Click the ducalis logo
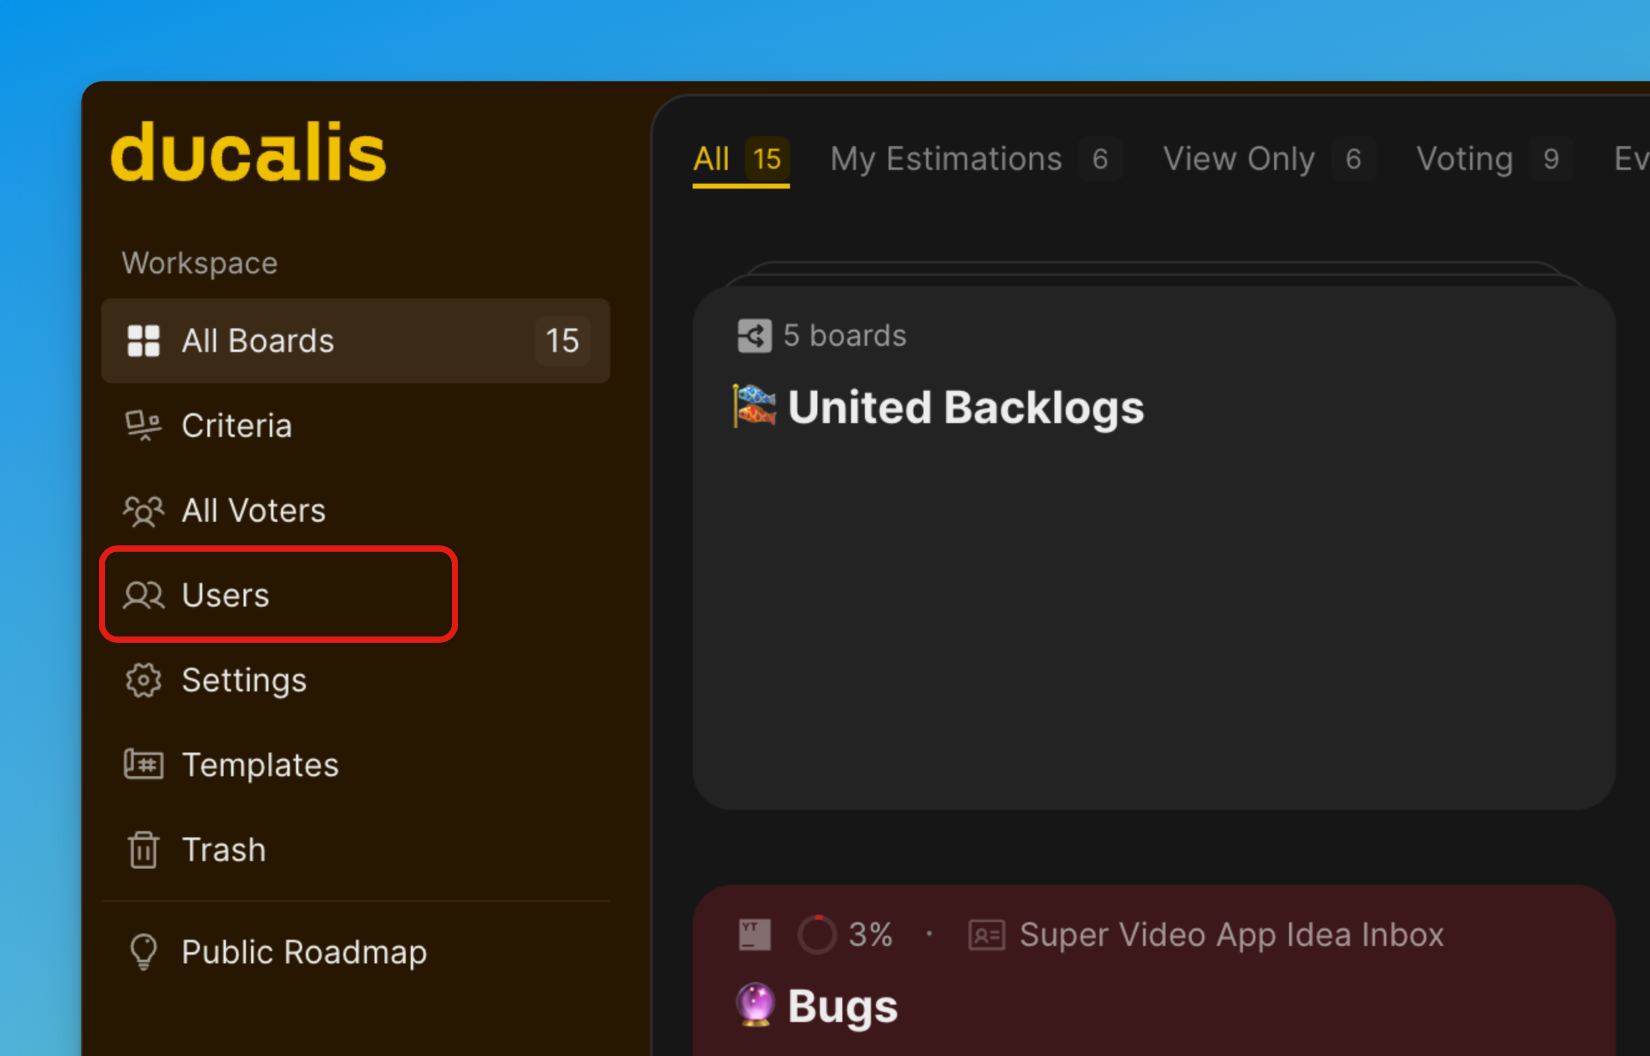The width and height of the screenshot is (1650, 1056). [x=248, y=153]
